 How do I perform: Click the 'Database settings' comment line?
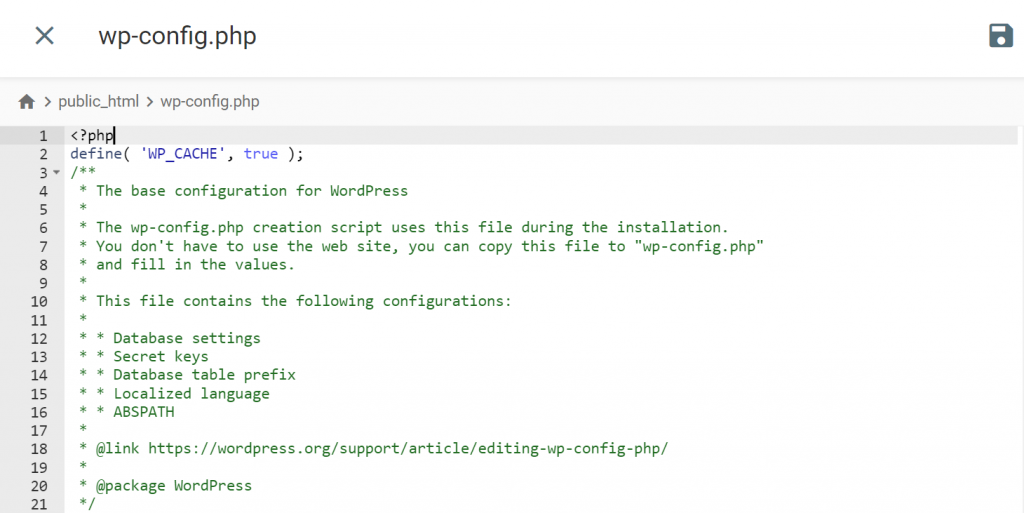pos(186,338)
